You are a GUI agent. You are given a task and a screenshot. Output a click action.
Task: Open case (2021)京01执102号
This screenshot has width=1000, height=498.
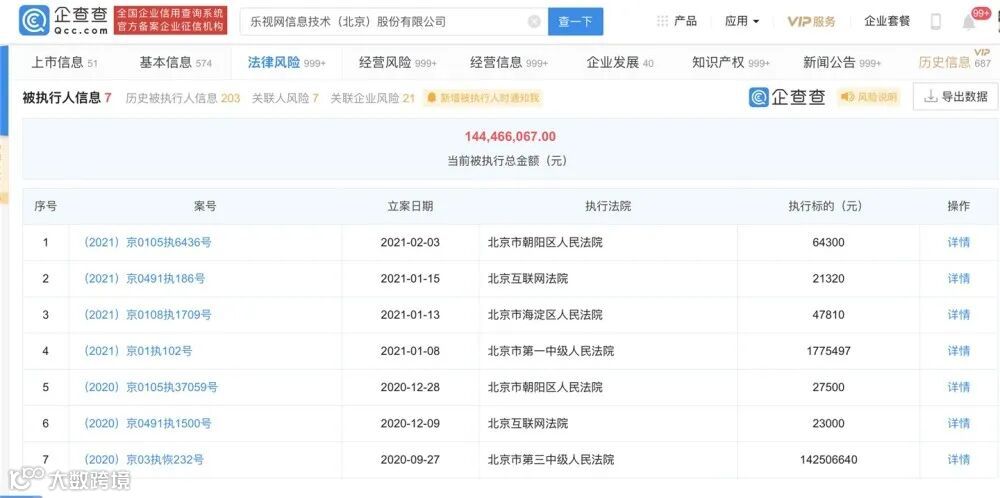pos(138,351)
